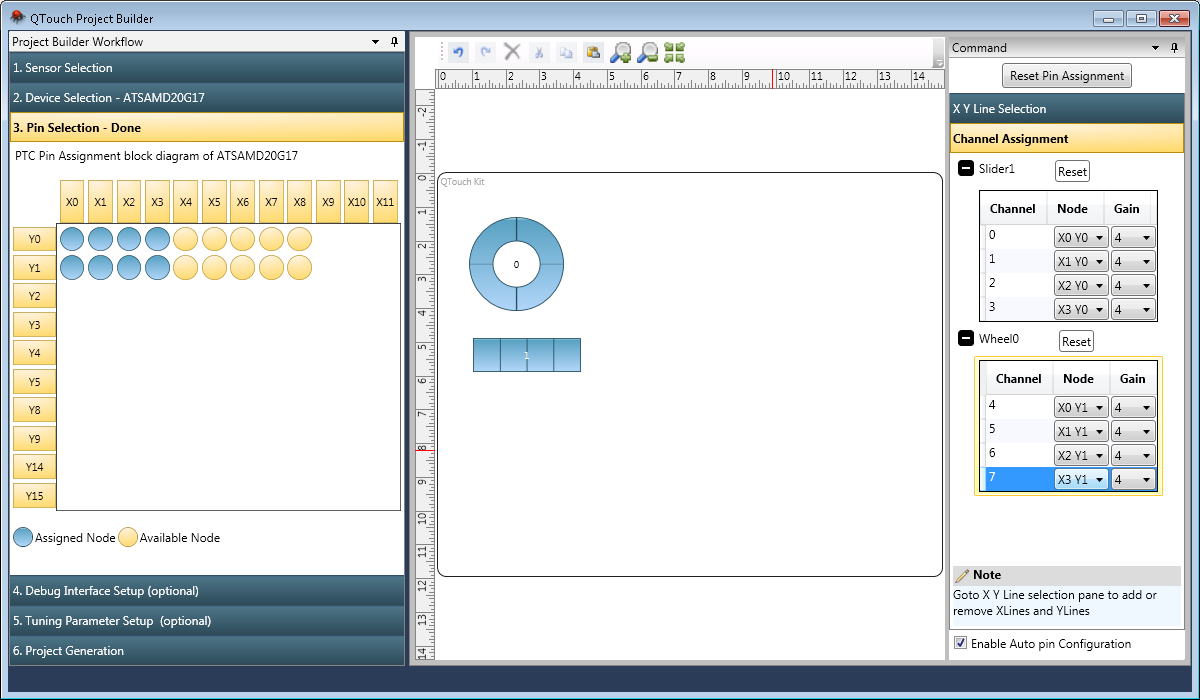
Task: Click the Copy toolbar icon
Action: click(x=566, y=52)
